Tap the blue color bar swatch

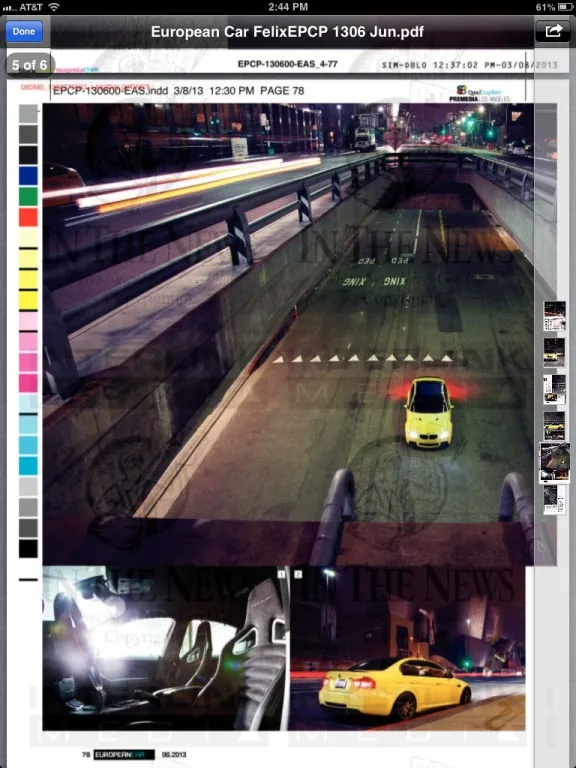click(x=28, y=175)
